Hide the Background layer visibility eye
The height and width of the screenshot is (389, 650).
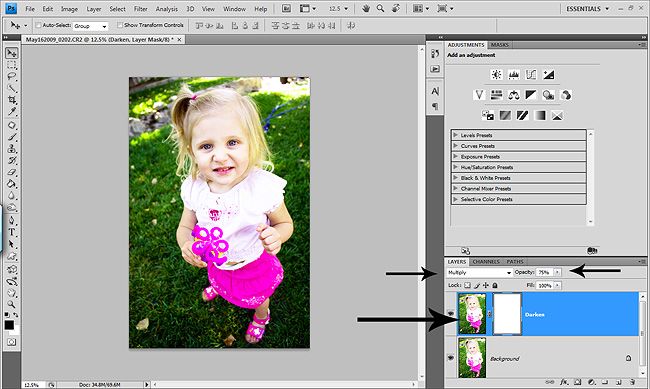click(x=451, y=357)
